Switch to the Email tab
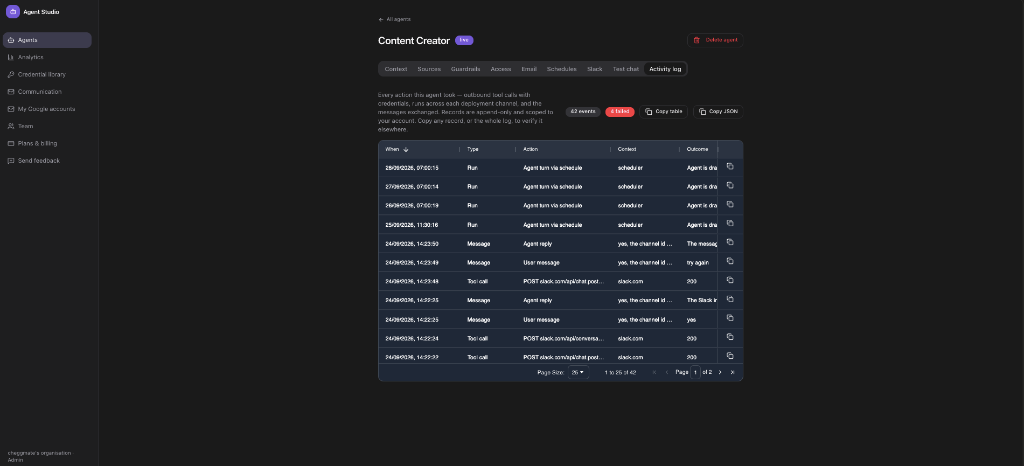Screen dimensions: 1024x466 (529, 69)
